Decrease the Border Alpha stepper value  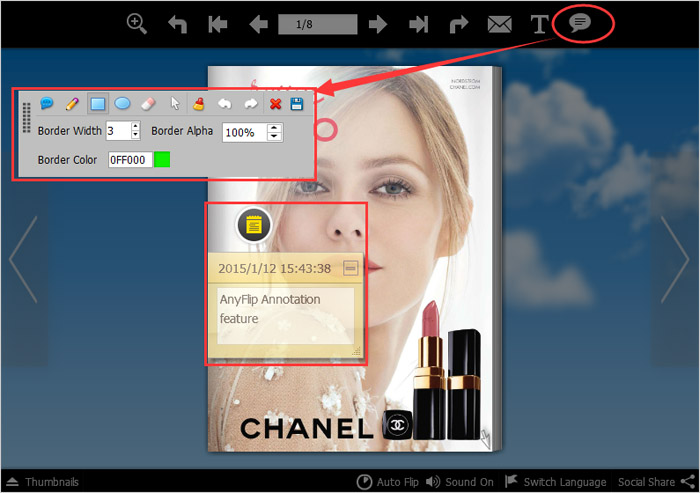(x=274, y=137)
